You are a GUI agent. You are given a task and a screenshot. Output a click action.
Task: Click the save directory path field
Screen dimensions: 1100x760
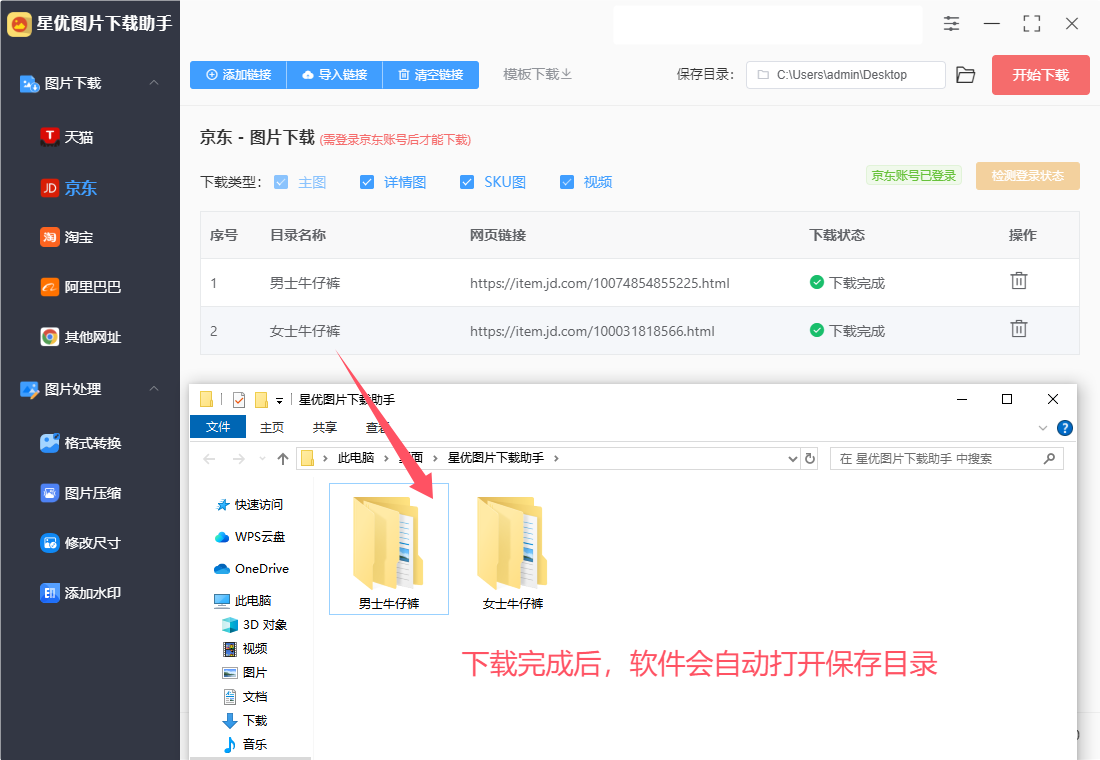point(845,75)
